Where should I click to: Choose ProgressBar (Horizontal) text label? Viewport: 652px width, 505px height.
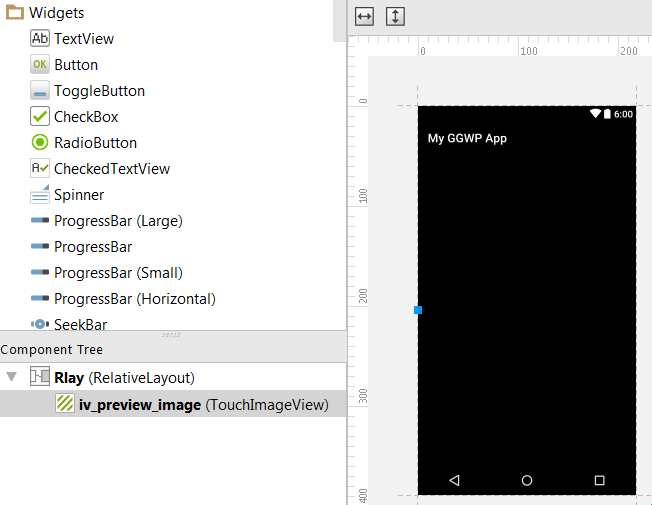(135, 299)
